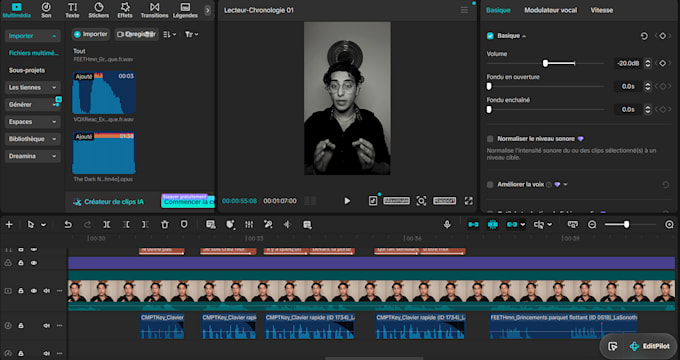Choose the selection pointer tool
Image resolution: width=680 pixels, height=360 pixels.
click(x=30, y=224)
